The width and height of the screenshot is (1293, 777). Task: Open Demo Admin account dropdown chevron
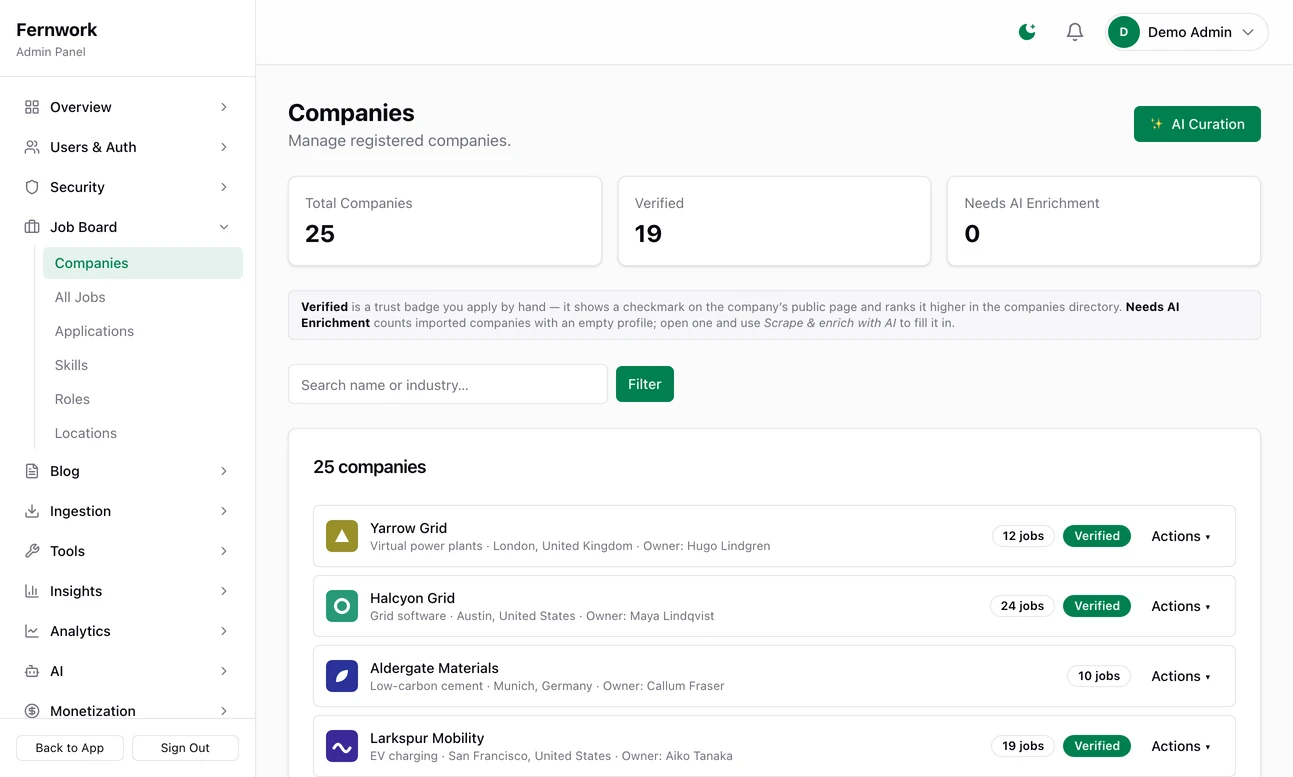pyautogui.click(x=1248, y=32)
